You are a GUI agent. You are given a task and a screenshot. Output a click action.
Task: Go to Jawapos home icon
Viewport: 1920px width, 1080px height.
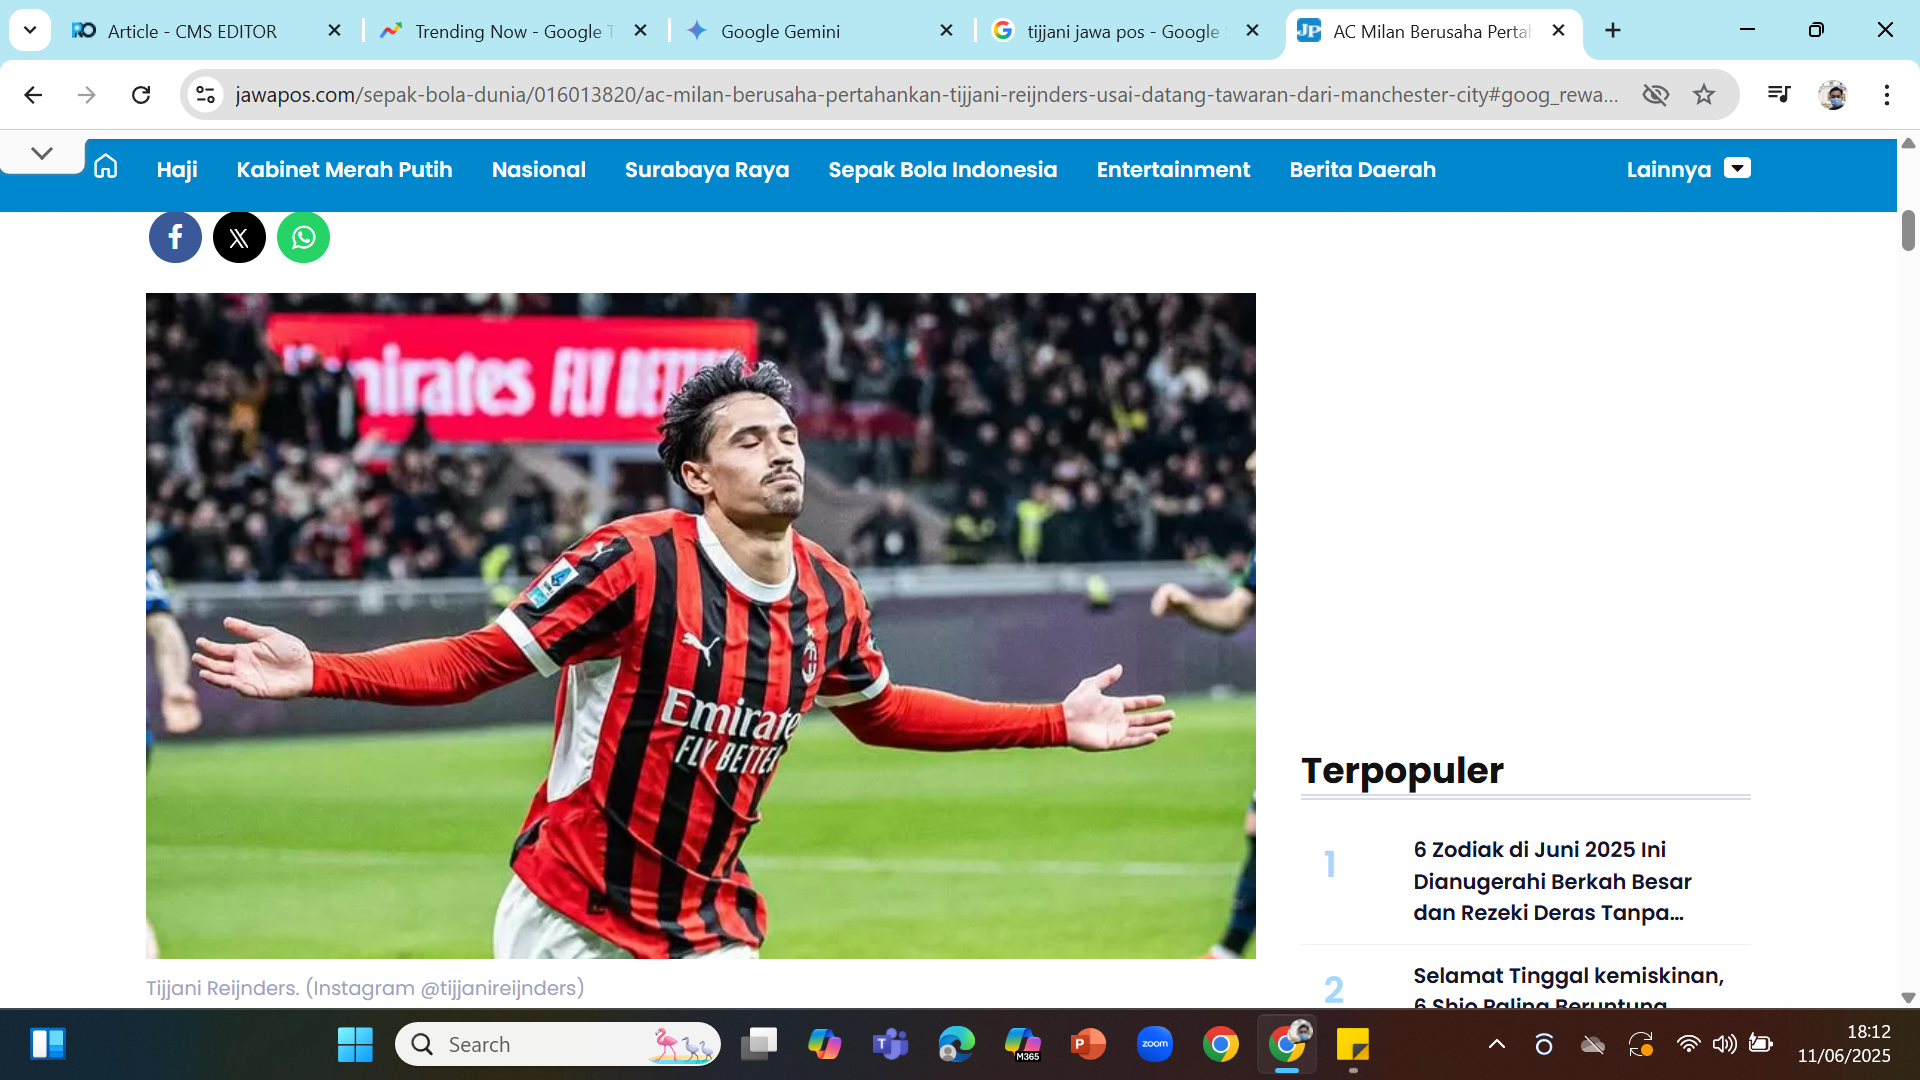tap(106, 167)
